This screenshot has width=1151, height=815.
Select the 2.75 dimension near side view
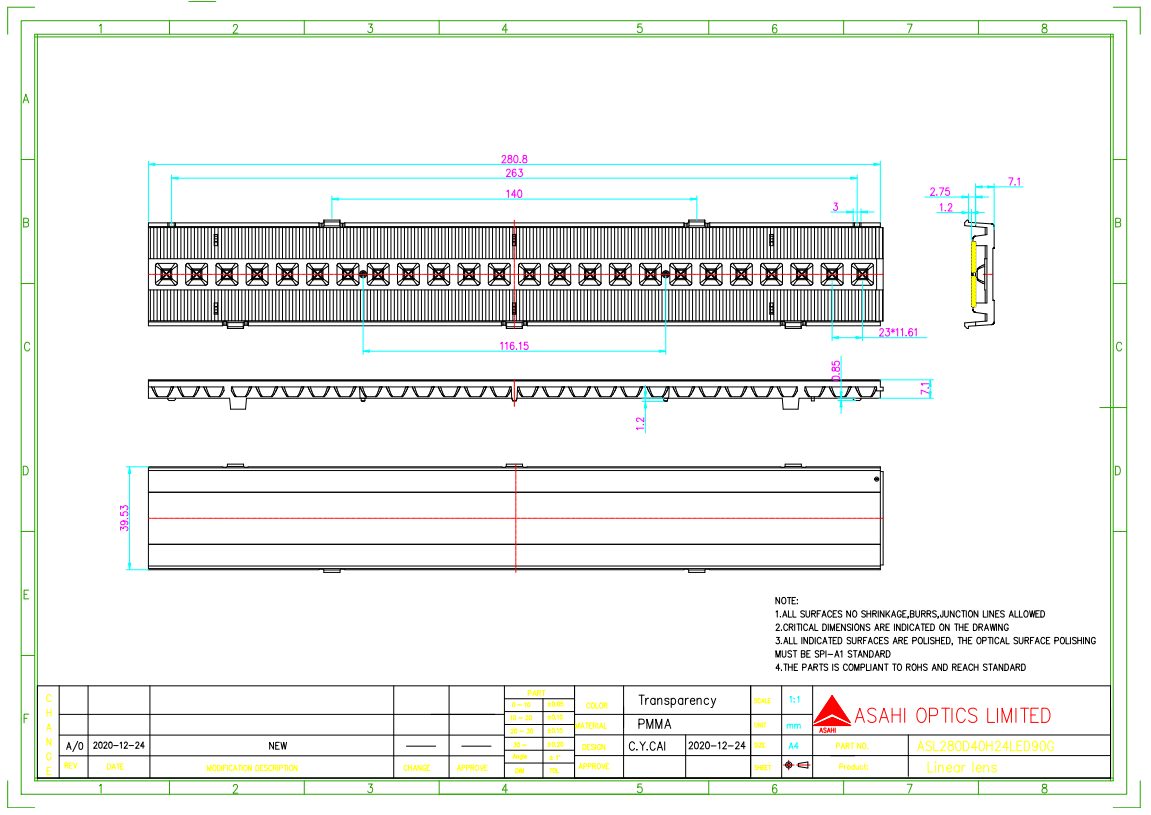[940, 192]
